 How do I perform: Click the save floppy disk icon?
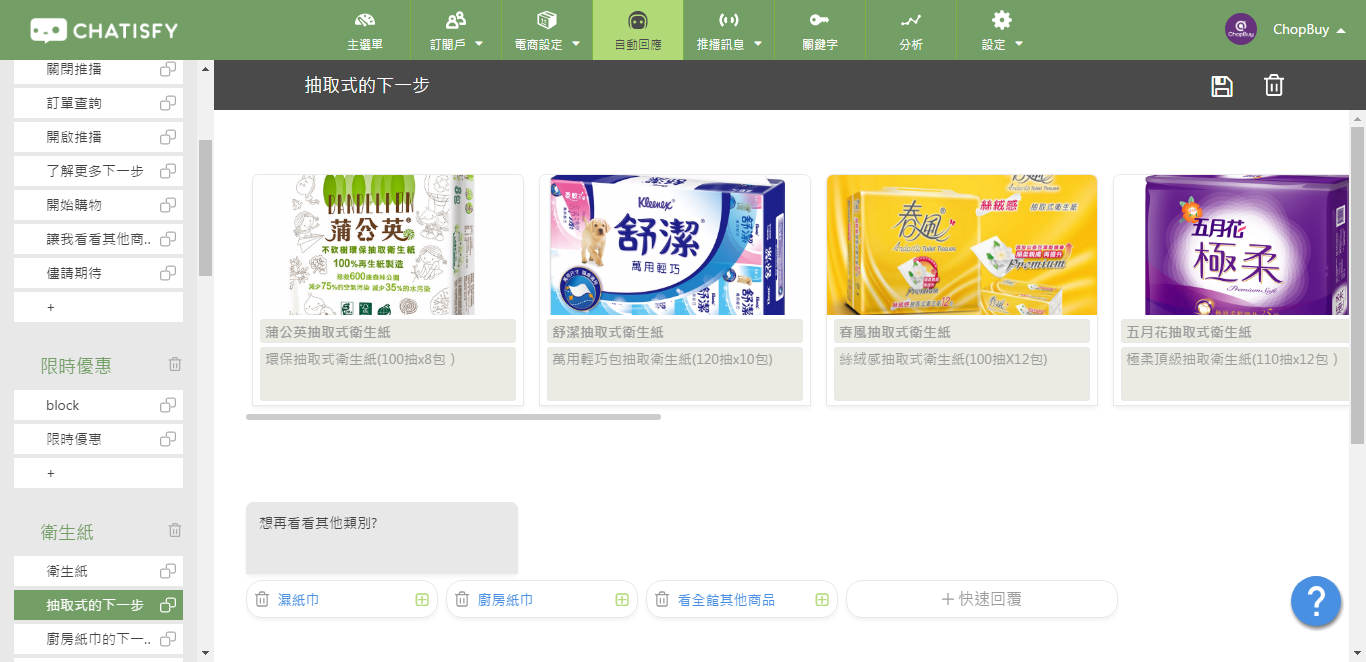click(1221, 86)
